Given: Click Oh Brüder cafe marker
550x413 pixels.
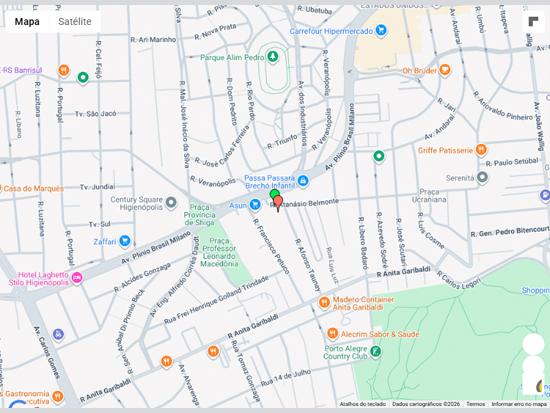Looking at the screenshot, I should click(444, 70).
